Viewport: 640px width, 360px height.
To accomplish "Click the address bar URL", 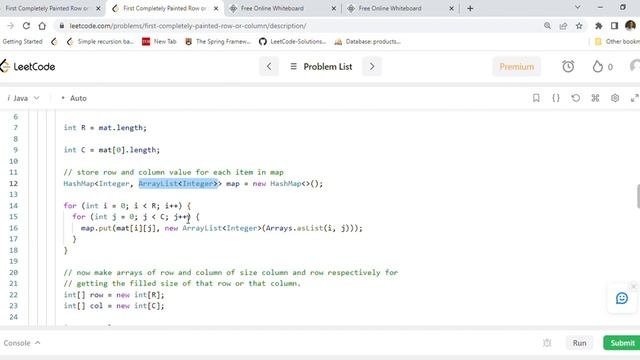I will coord(188,26).
